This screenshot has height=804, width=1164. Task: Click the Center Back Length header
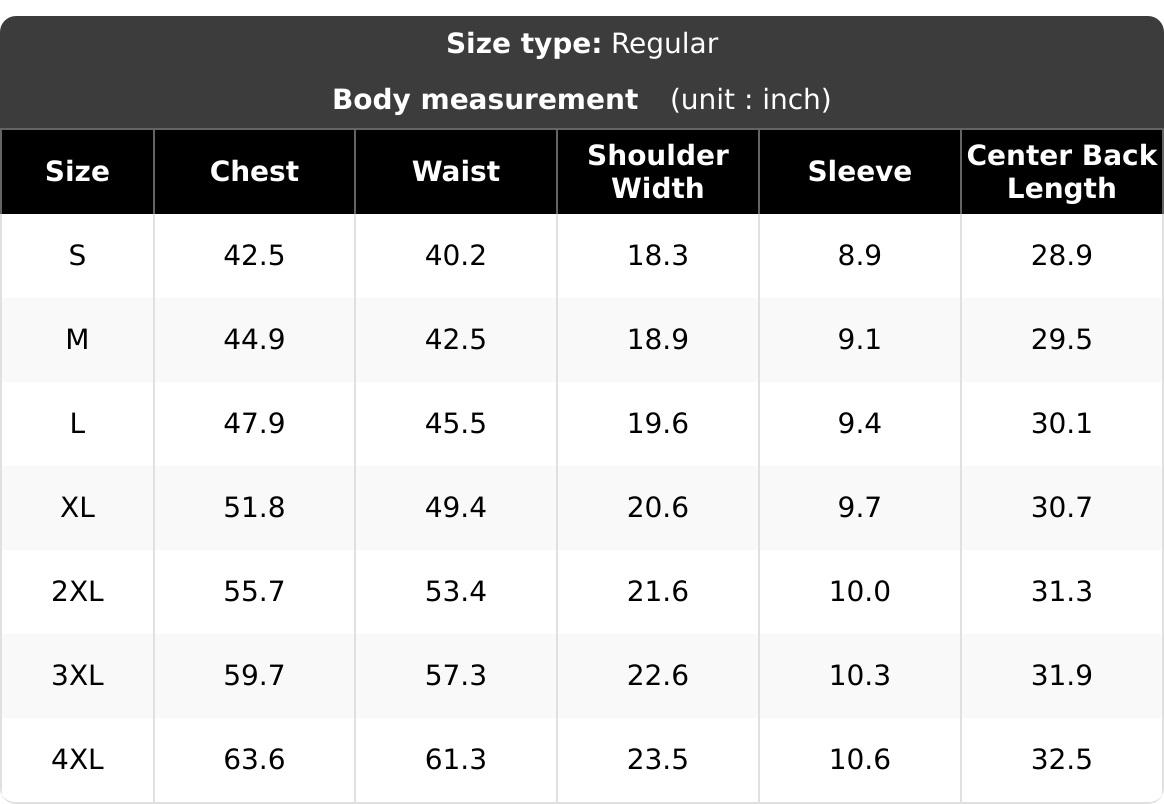pos(1062,171)
